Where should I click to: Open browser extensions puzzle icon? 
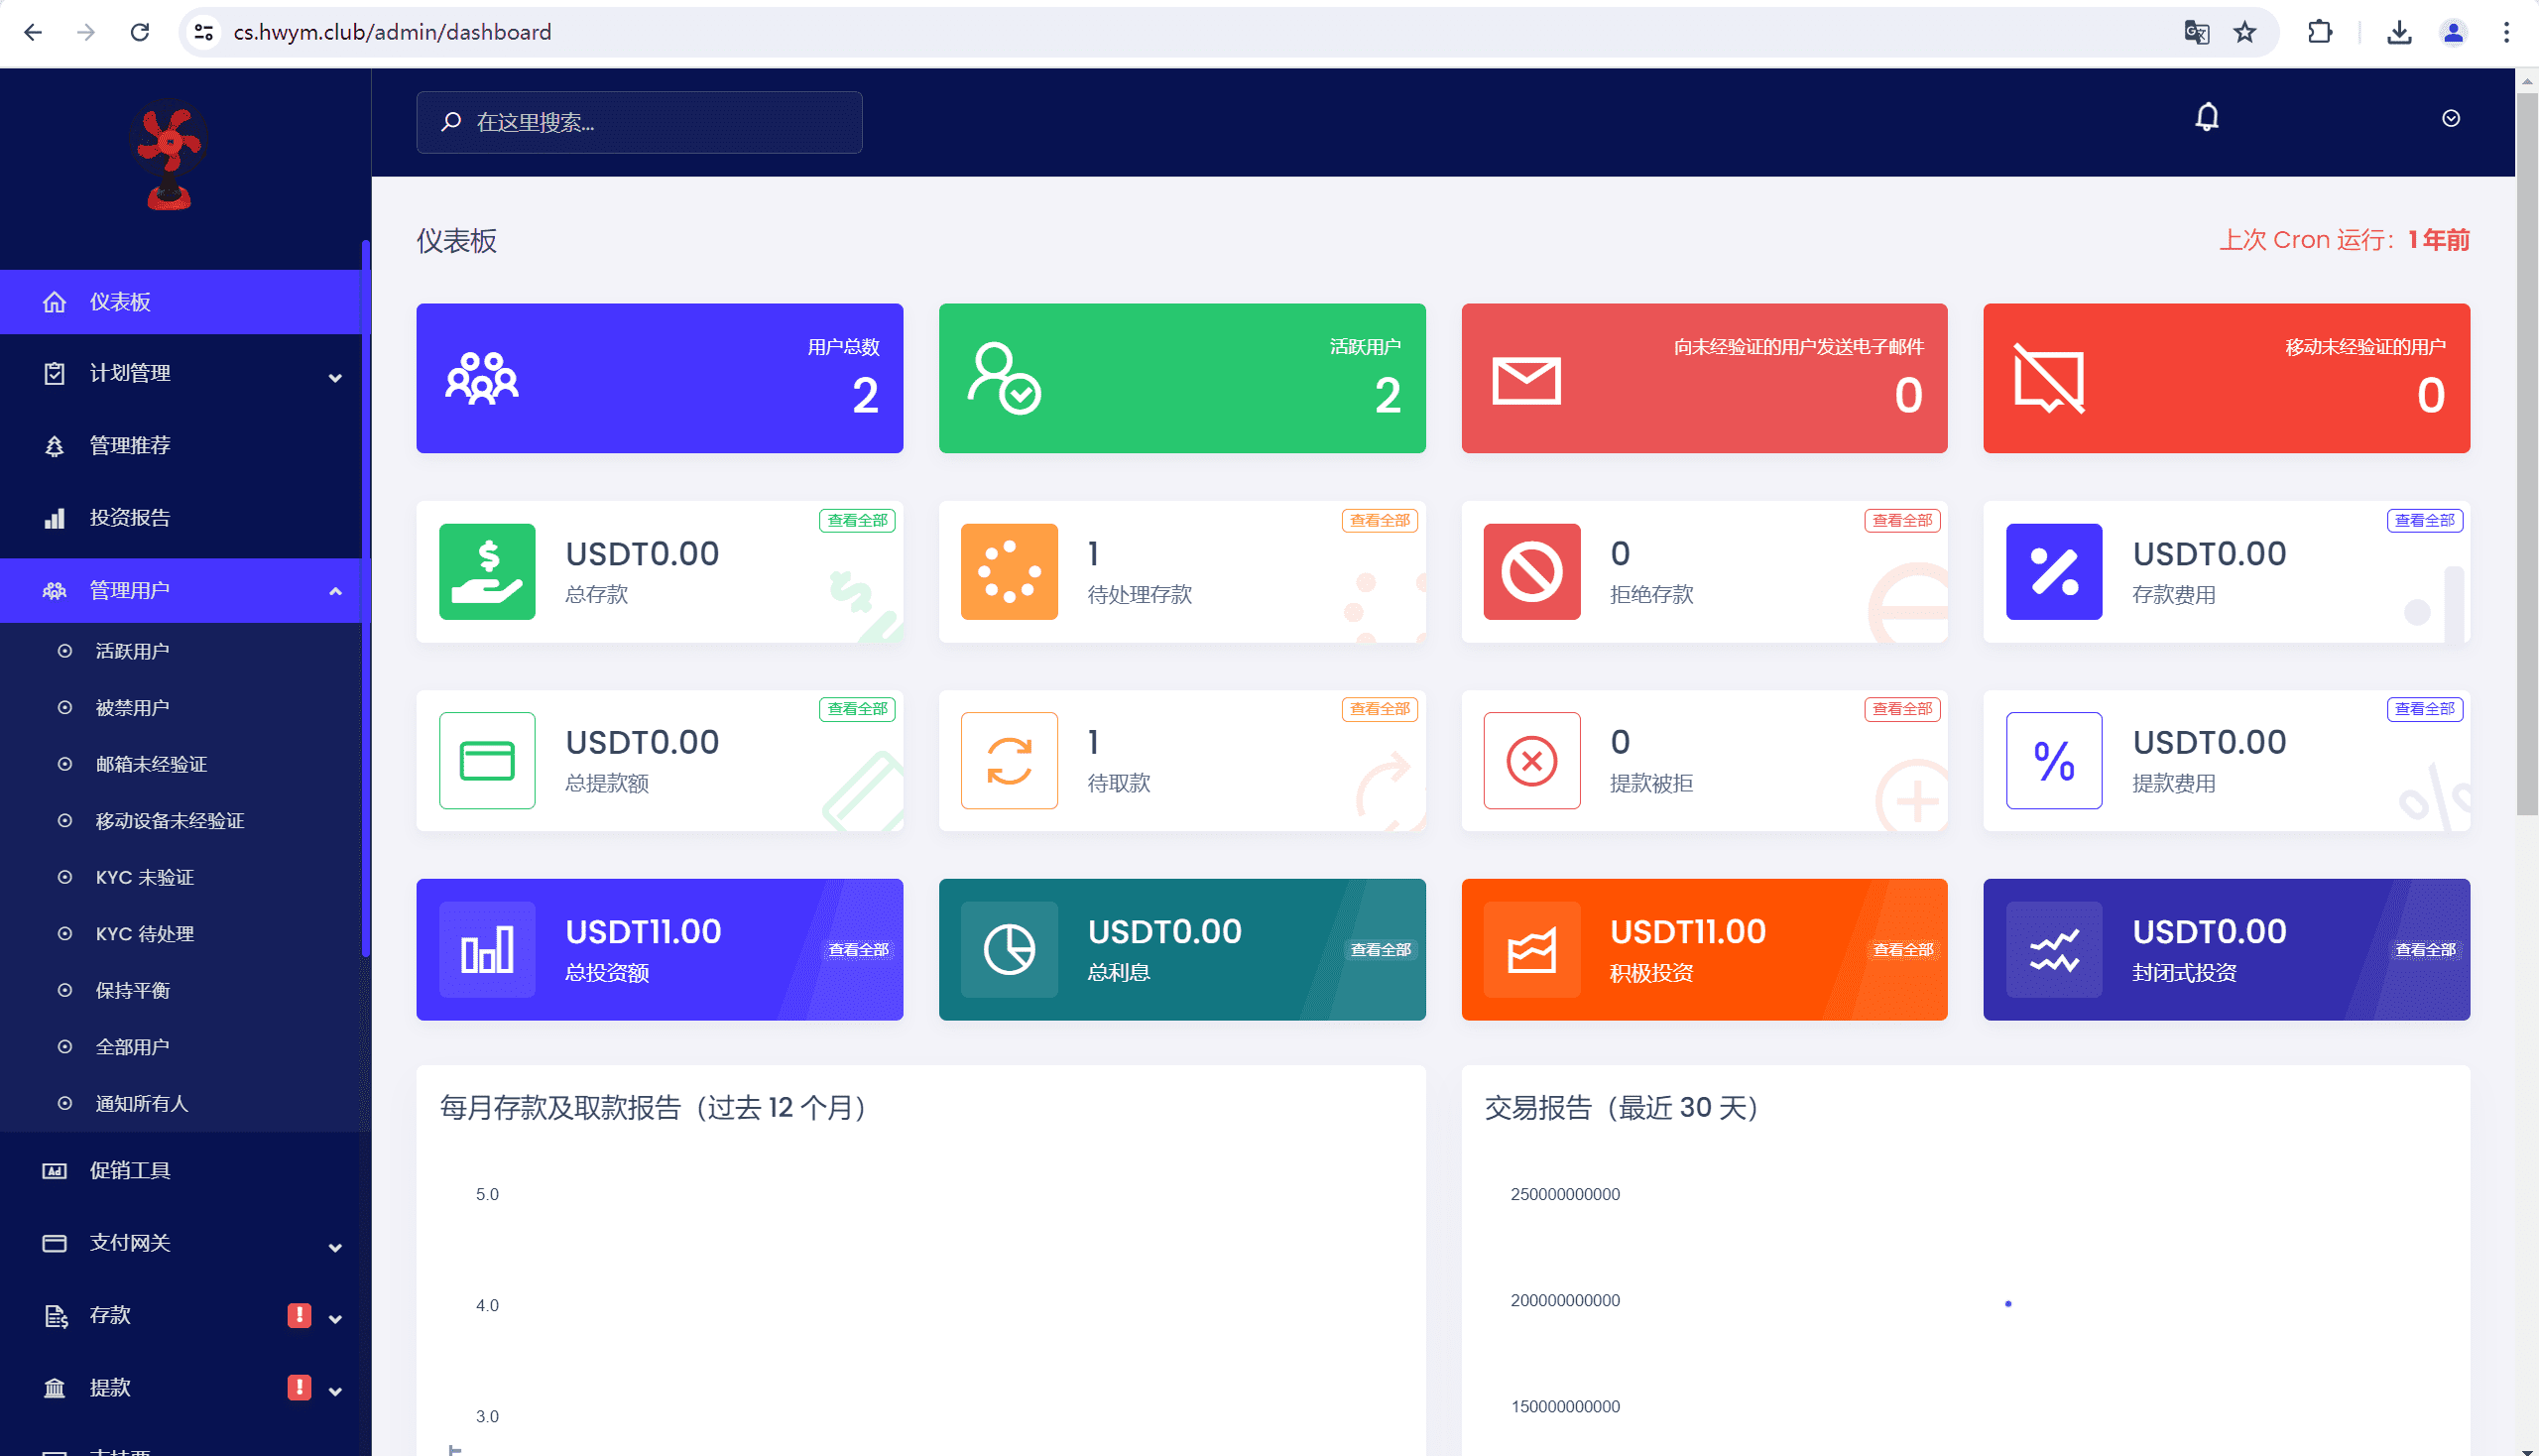(2319, 32)
